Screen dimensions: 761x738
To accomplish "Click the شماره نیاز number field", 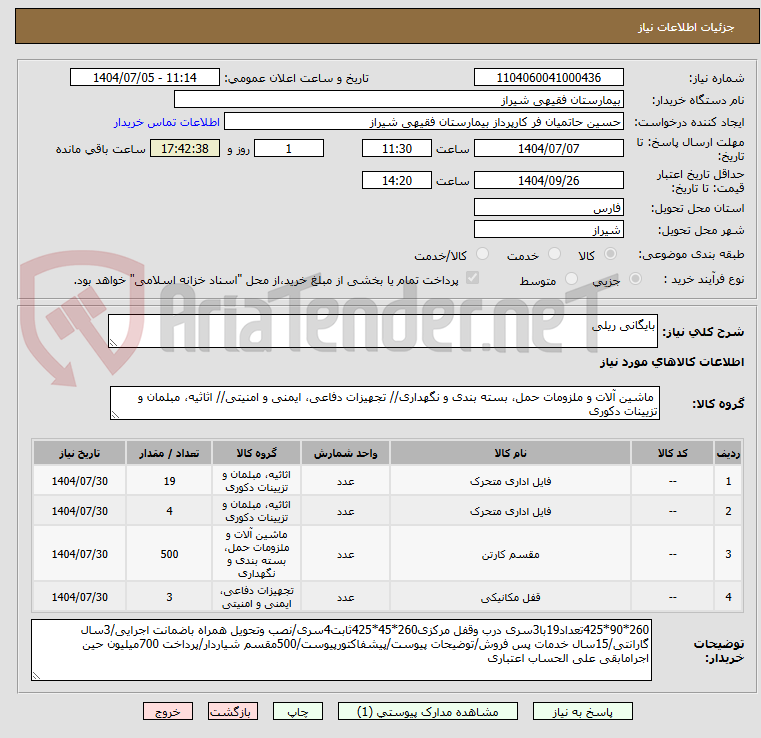I will [548, 78].
